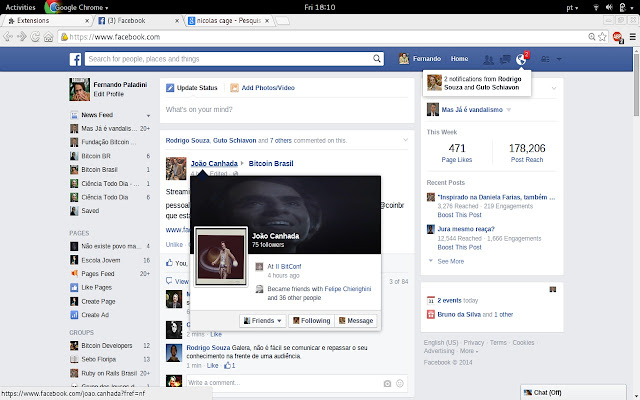Open Fernando profile link in header

(420, 59)
